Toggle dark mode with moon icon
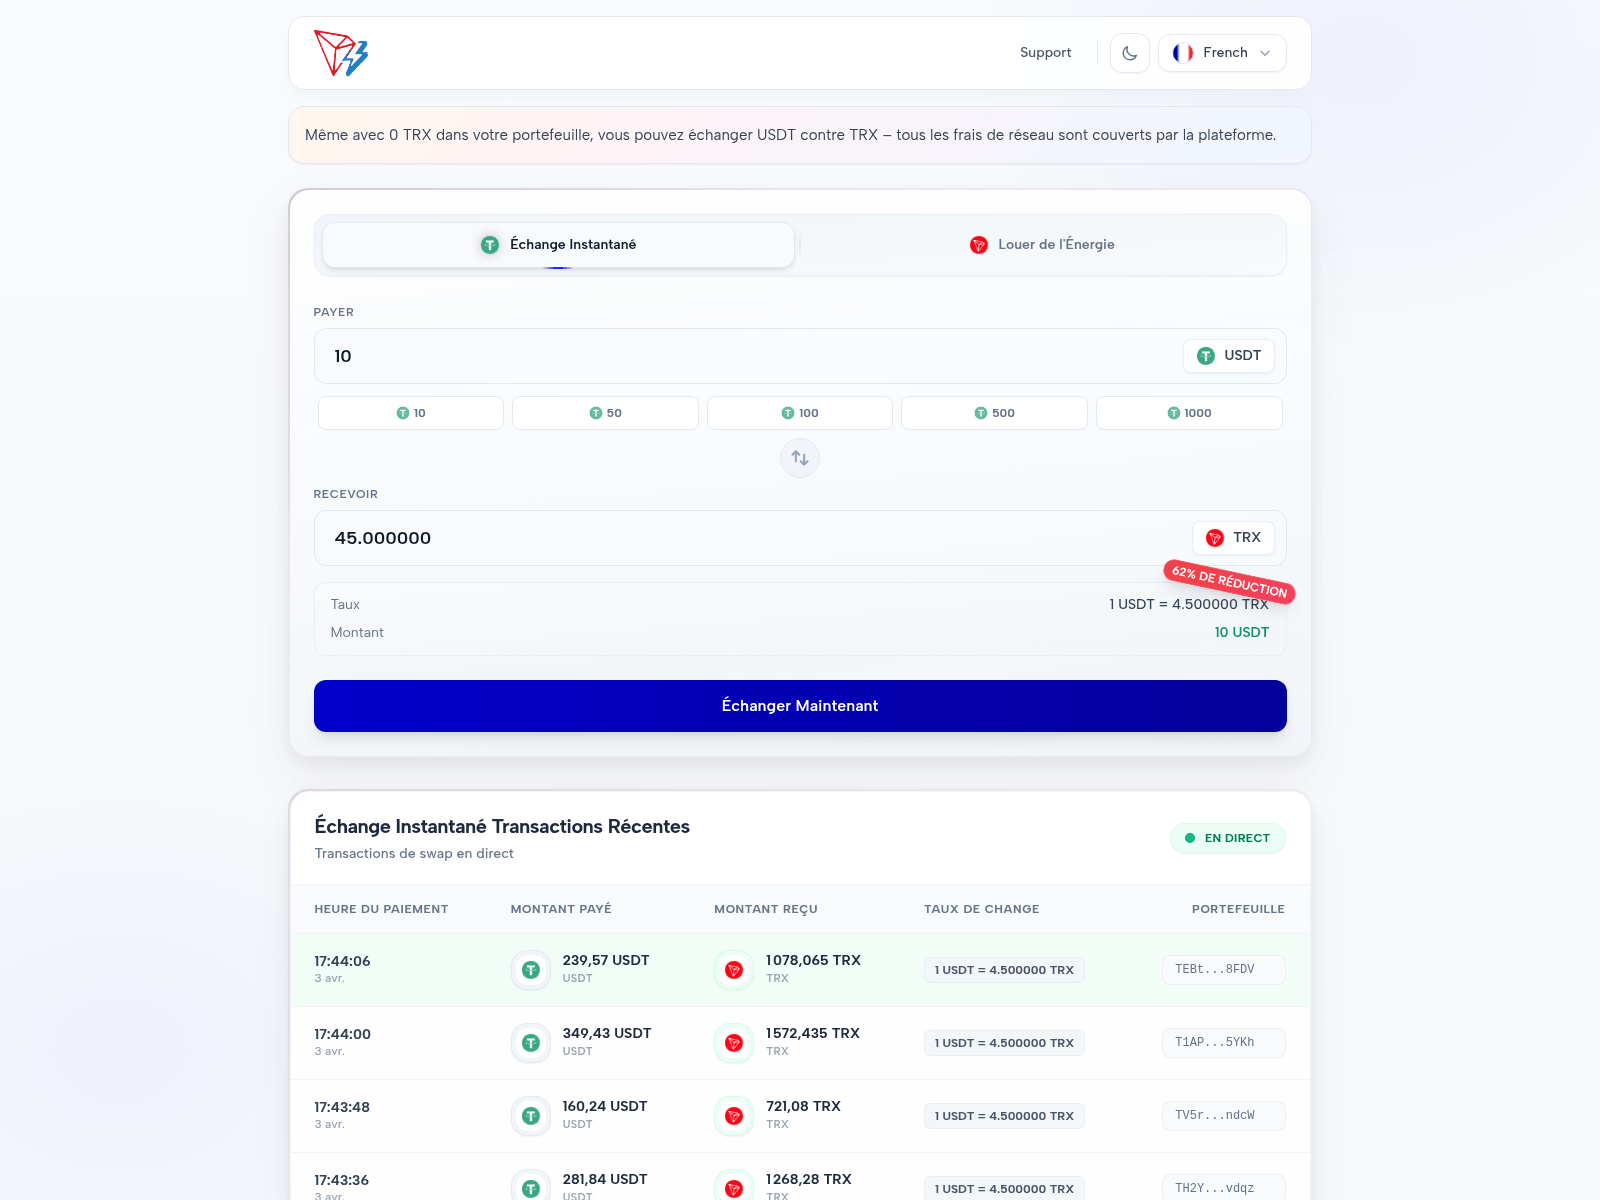Viewport: 1600px width, 1200px height. [1129, 53]
